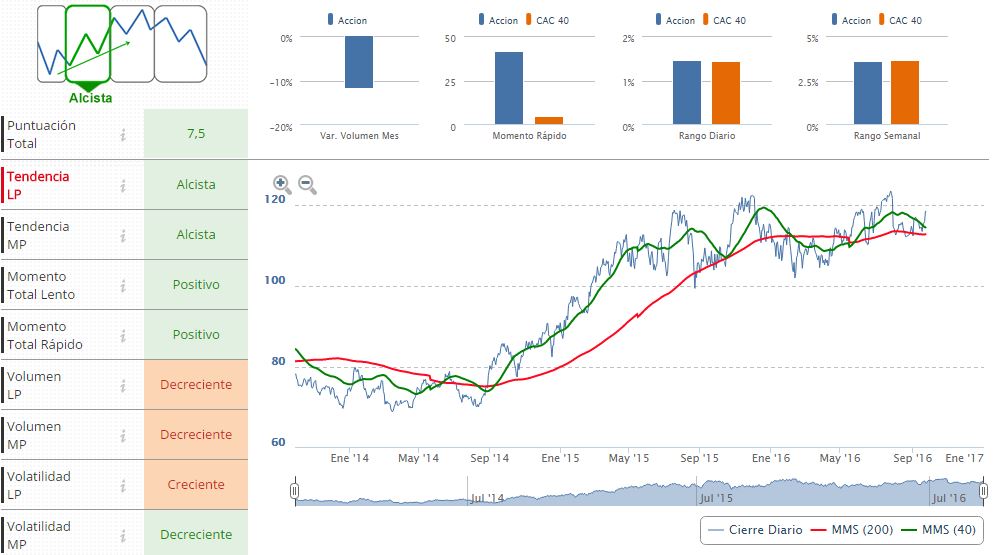Click Positivo value of Momento Total Lento
993x555 pixels.
(196, 285)
